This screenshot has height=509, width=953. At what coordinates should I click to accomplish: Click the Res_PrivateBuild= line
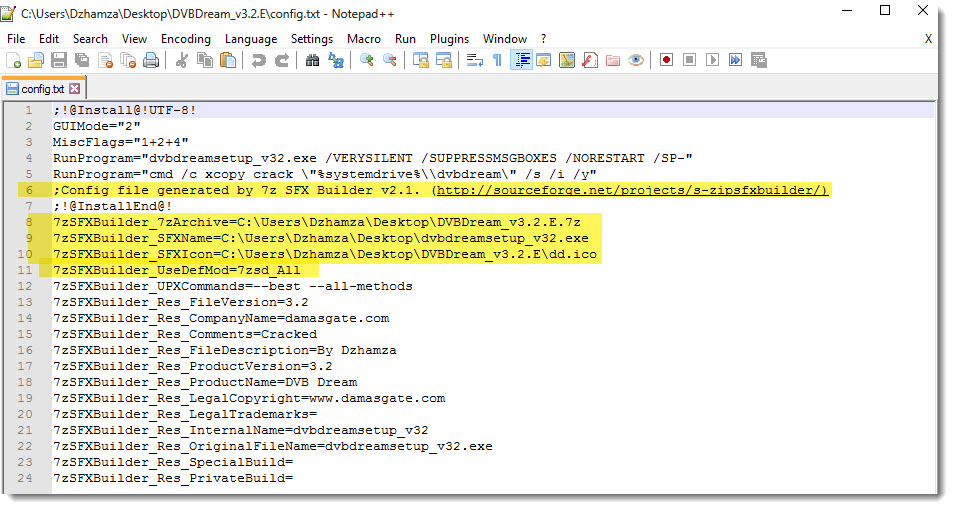[173, 478]
